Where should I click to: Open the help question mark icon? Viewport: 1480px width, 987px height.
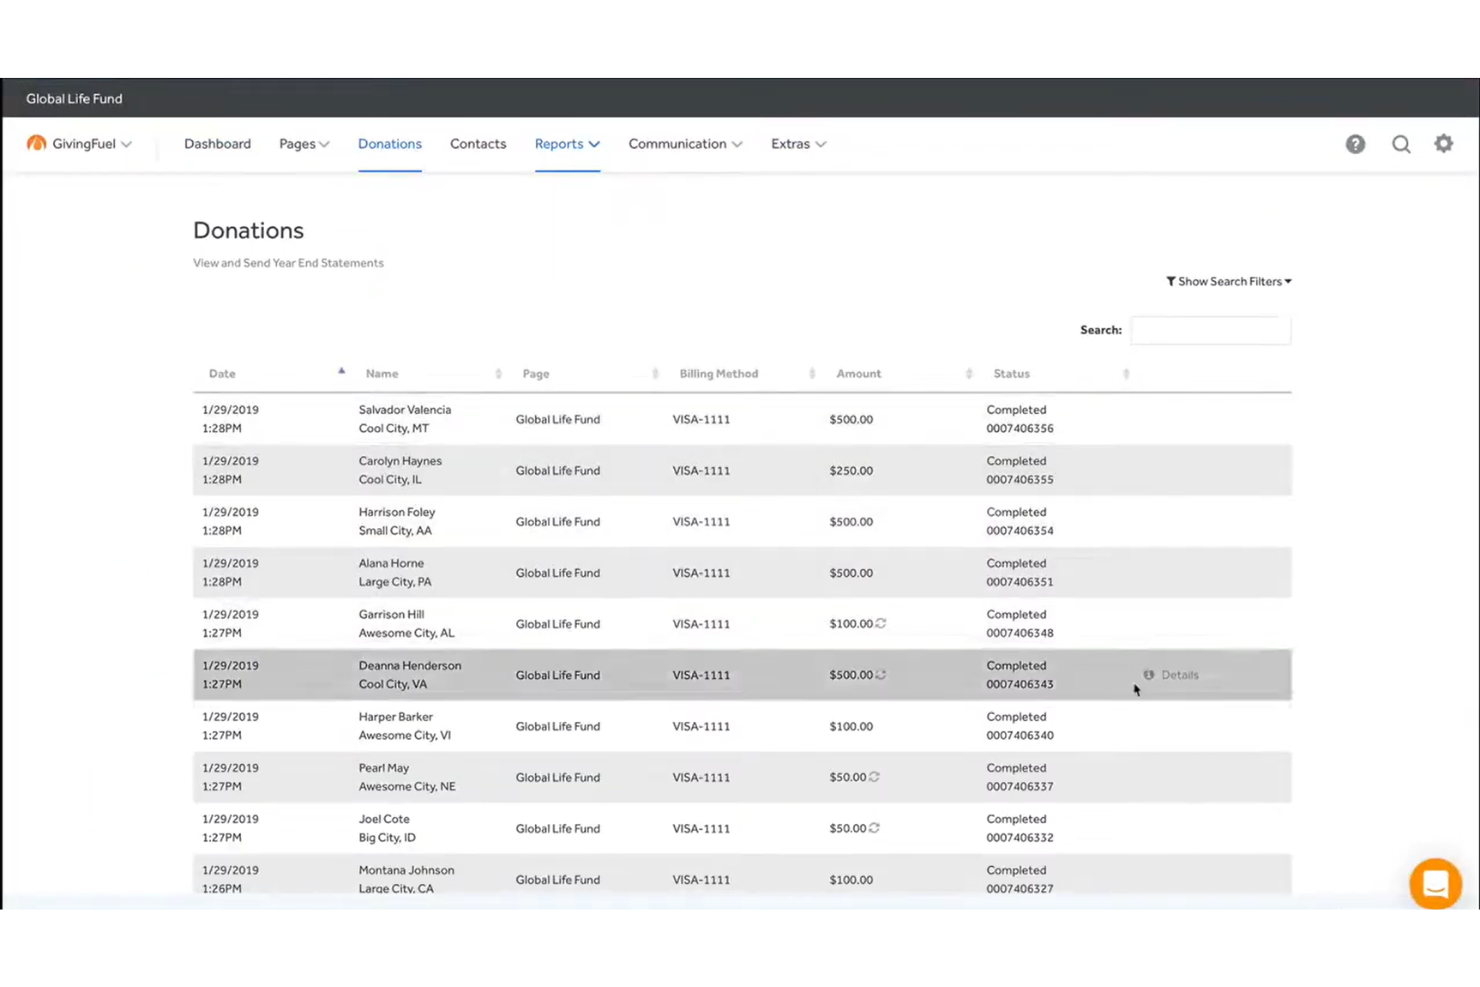coord(1355,144)
